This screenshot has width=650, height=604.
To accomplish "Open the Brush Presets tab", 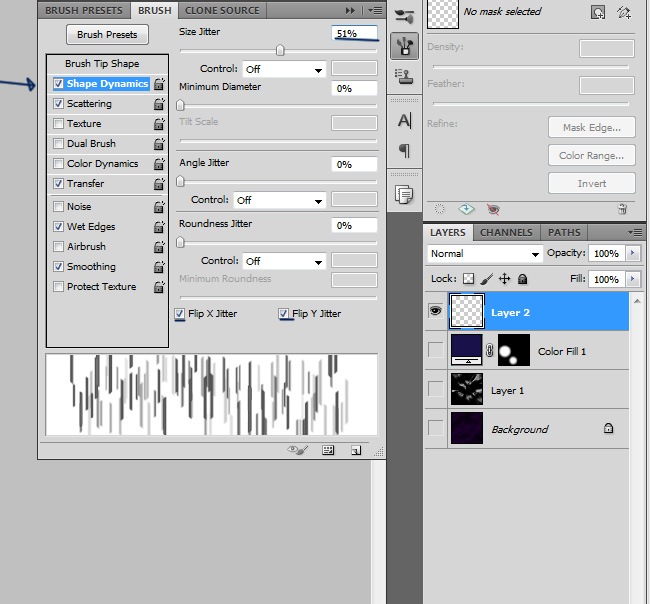I will (x=84, y=10).
